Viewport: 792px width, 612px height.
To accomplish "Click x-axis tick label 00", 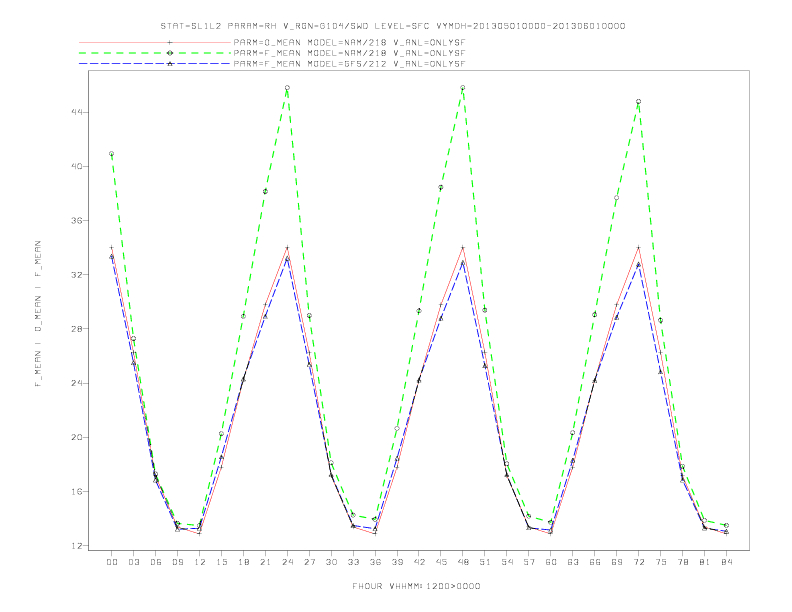I will click(x=112, y=562).
